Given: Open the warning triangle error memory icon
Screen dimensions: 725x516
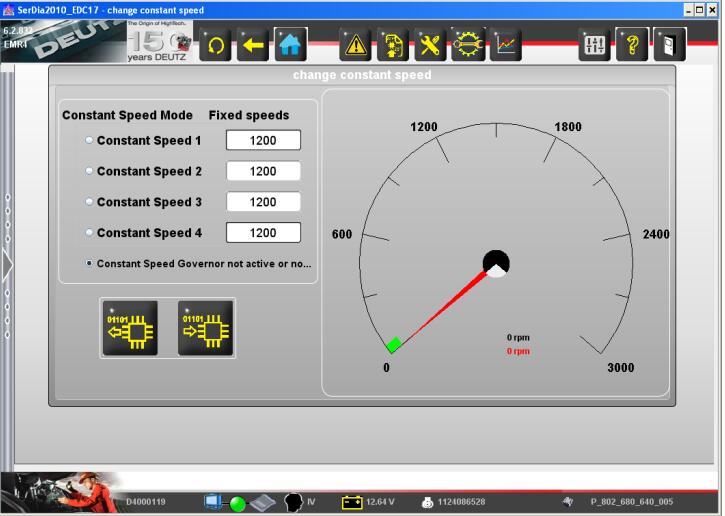Looking at the screenshot, I should click(x=355, y=45).
